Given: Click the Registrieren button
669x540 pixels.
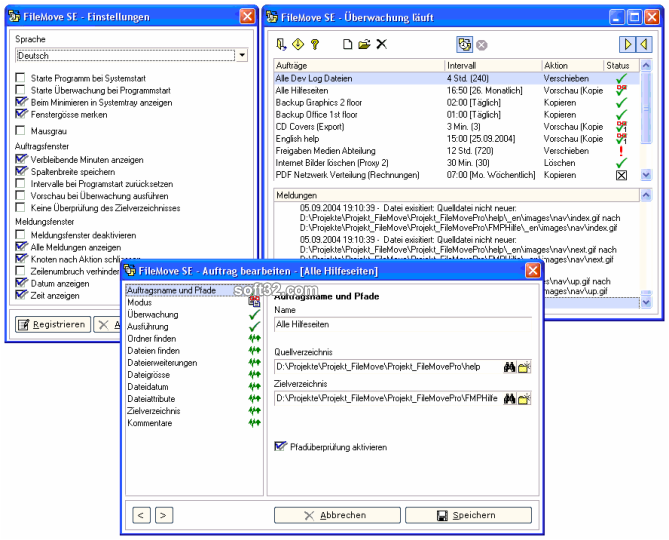Looking at the screenshot, I should coord(53,325).
